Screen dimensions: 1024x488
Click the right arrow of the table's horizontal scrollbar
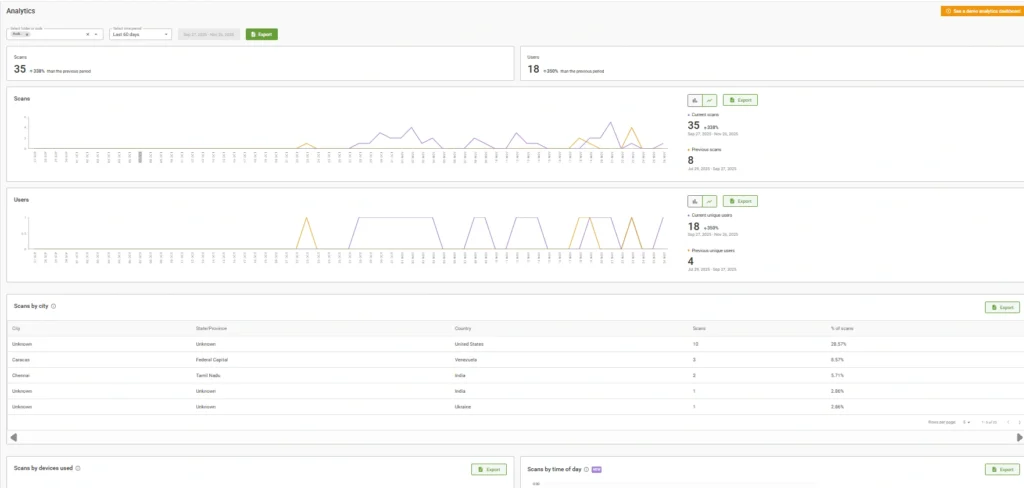tap(1019, 437)
